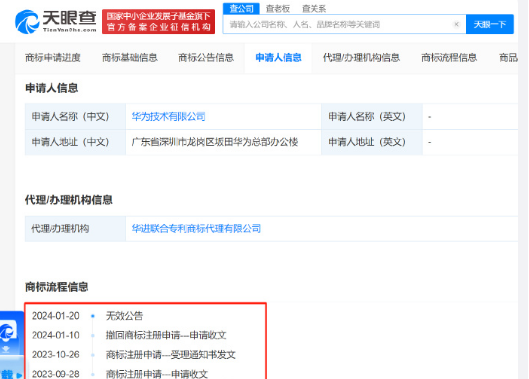Click the 2023-09-28 timeline date

click(56, 374)
